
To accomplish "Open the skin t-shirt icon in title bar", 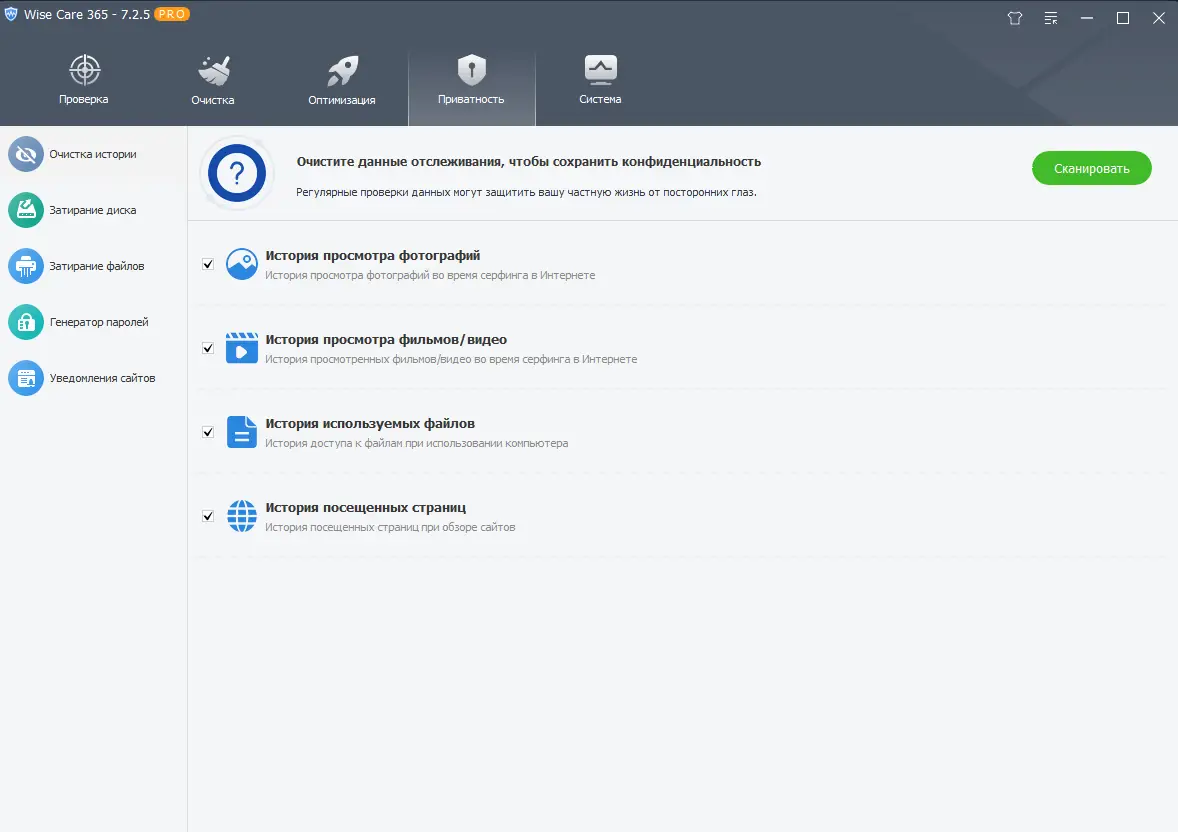I will [x=1015, y=18].
